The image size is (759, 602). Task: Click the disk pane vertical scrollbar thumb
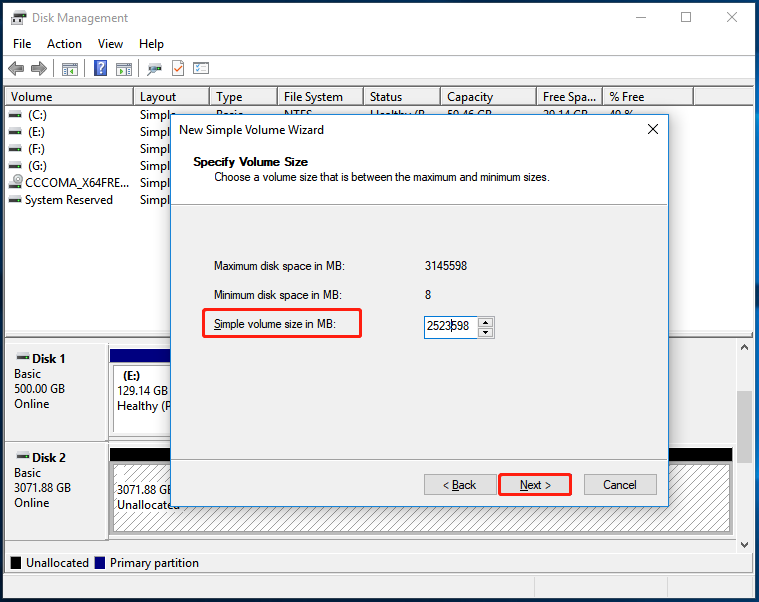click(x=744, y=428)
